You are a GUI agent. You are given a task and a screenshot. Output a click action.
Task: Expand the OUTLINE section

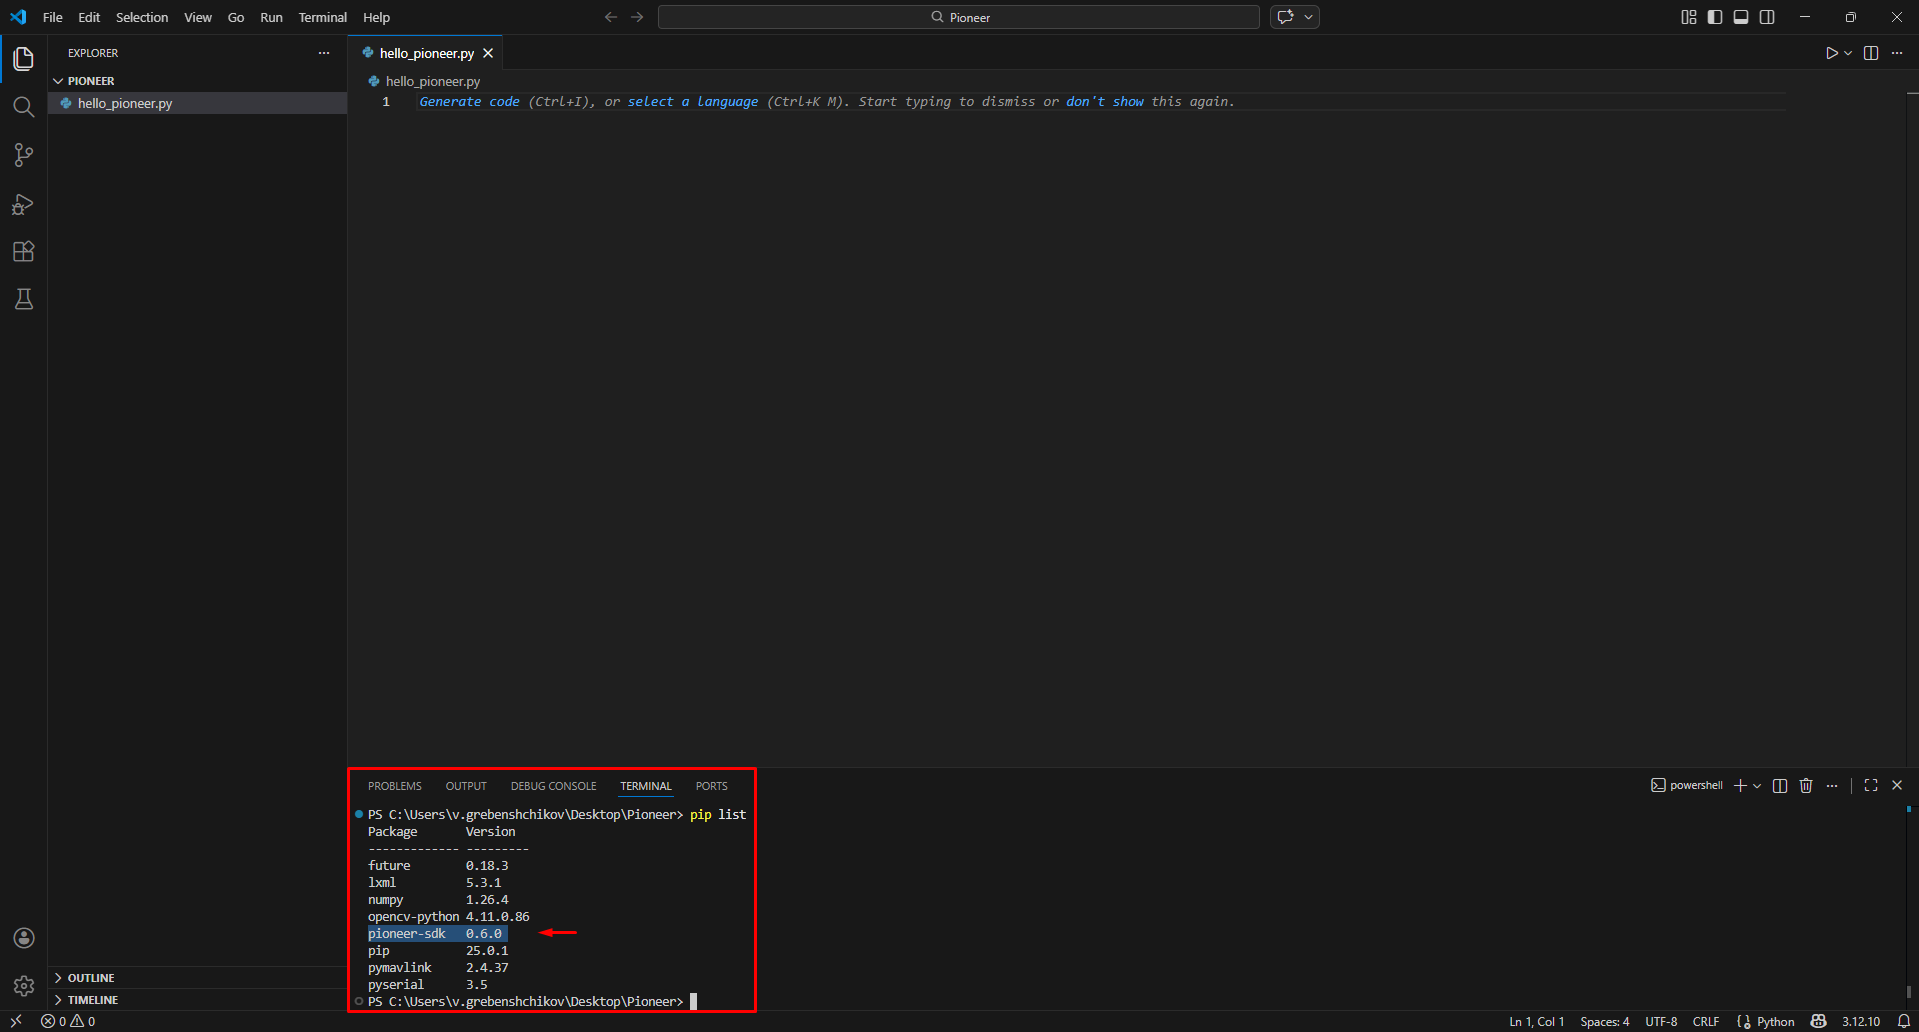197,978
